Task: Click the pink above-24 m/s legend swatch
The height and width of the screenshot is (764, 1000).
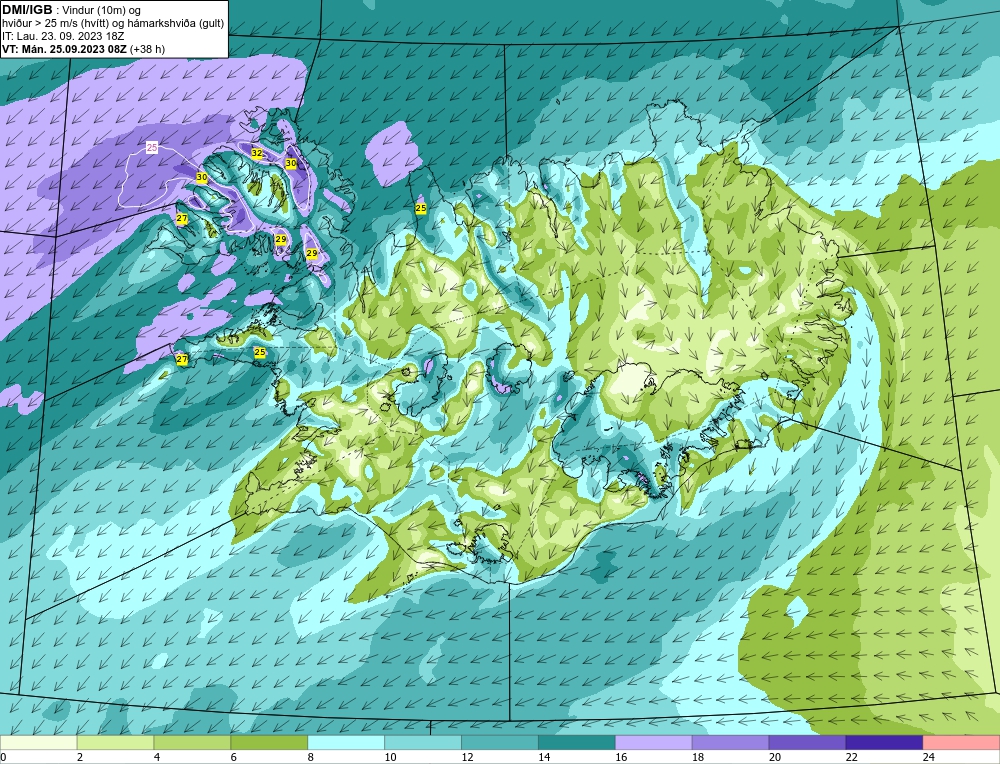Action: (961, 742)
